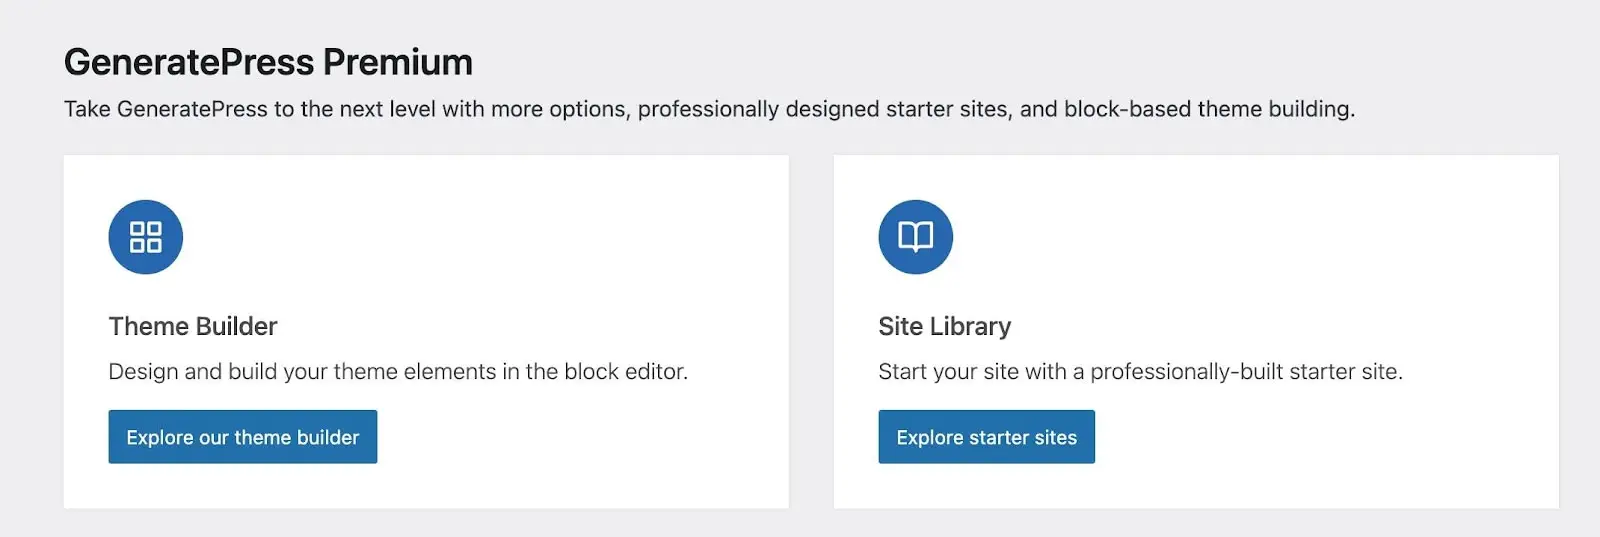Screen dimensions: 1600x537
Task: Click the Site Library open-book icon
Action: coord(916,237)
